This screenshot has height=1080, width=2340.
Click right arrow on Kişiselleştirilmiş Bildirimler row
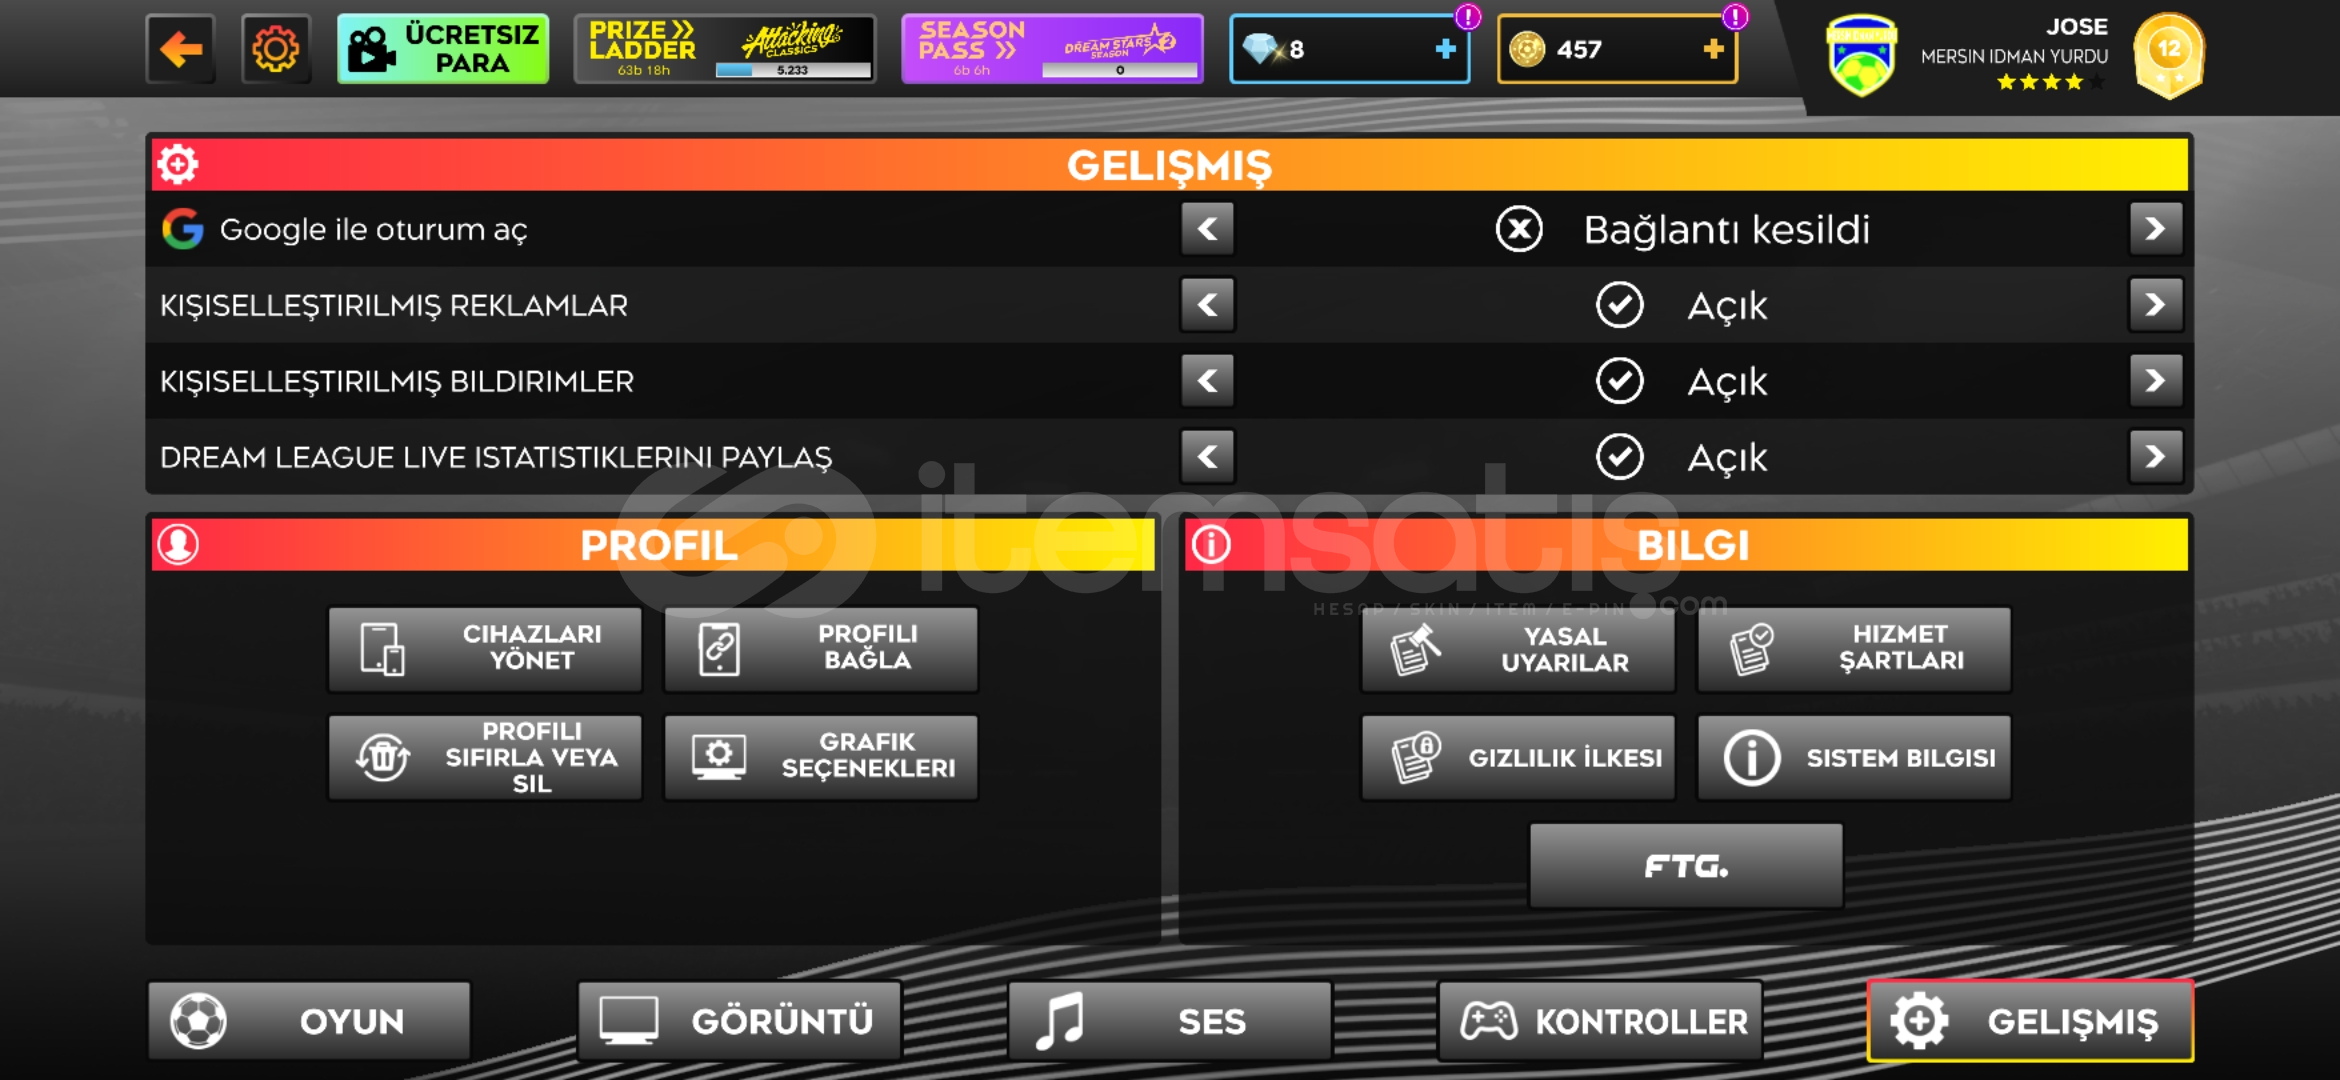(2155, 381)
